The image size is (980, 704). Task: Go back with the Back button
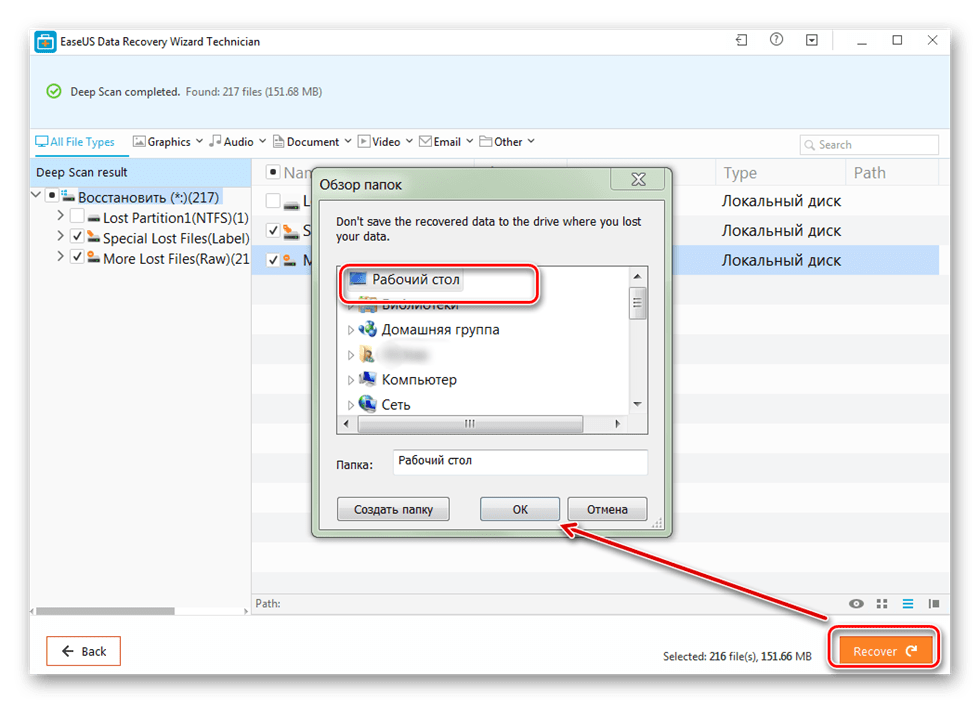(83, 651)
